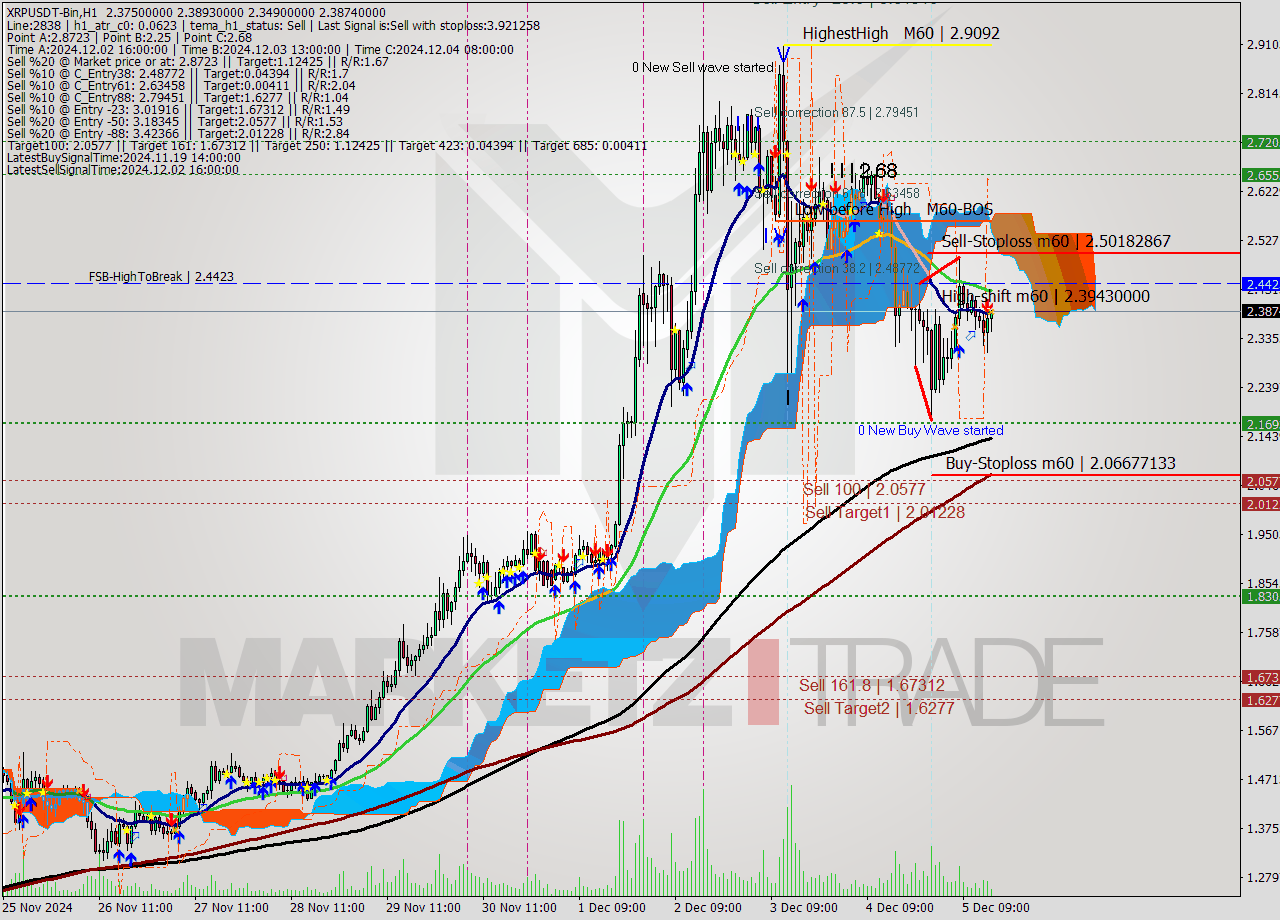This screenshot has height=920, width=1280.
Task: Click the red 1.673 price tag
Action: pos(1260,677)
